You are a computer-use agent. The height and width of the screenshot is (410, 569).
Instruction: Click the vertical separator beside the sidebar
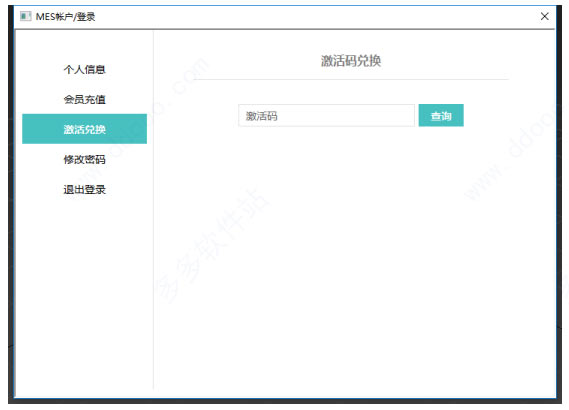[x=153, y=210]
